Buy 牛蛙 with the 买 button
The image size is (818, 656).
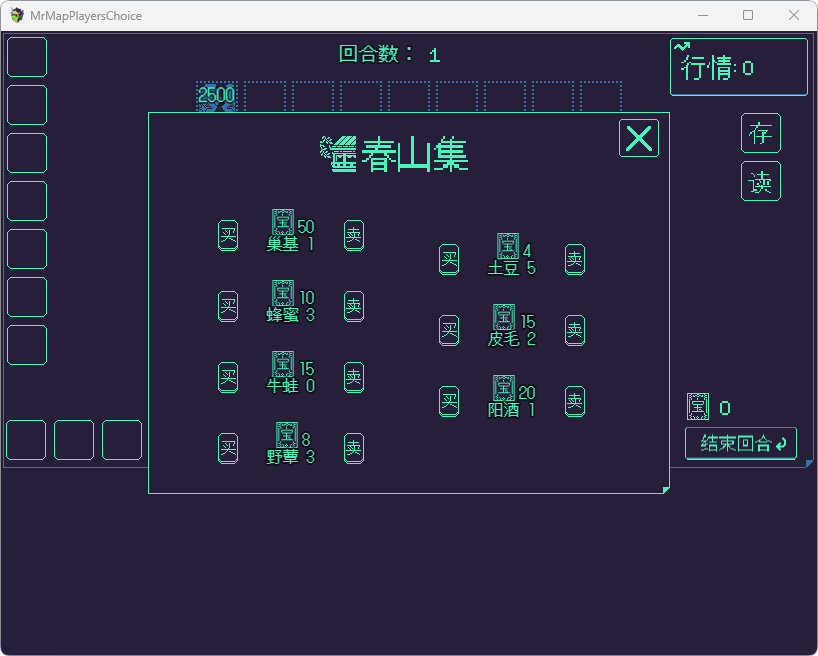pos(228,377)
